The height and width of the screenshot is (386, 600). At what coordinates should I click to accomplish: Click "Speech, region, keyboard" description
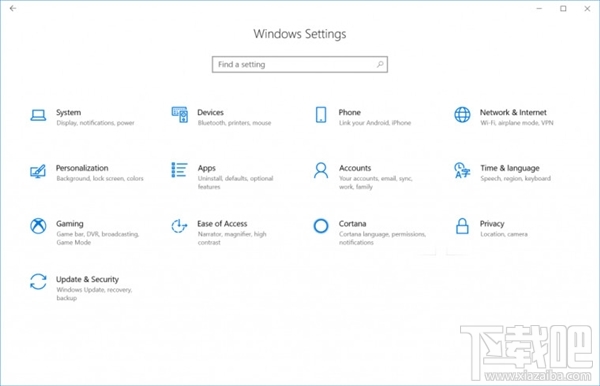pos(515,179)
